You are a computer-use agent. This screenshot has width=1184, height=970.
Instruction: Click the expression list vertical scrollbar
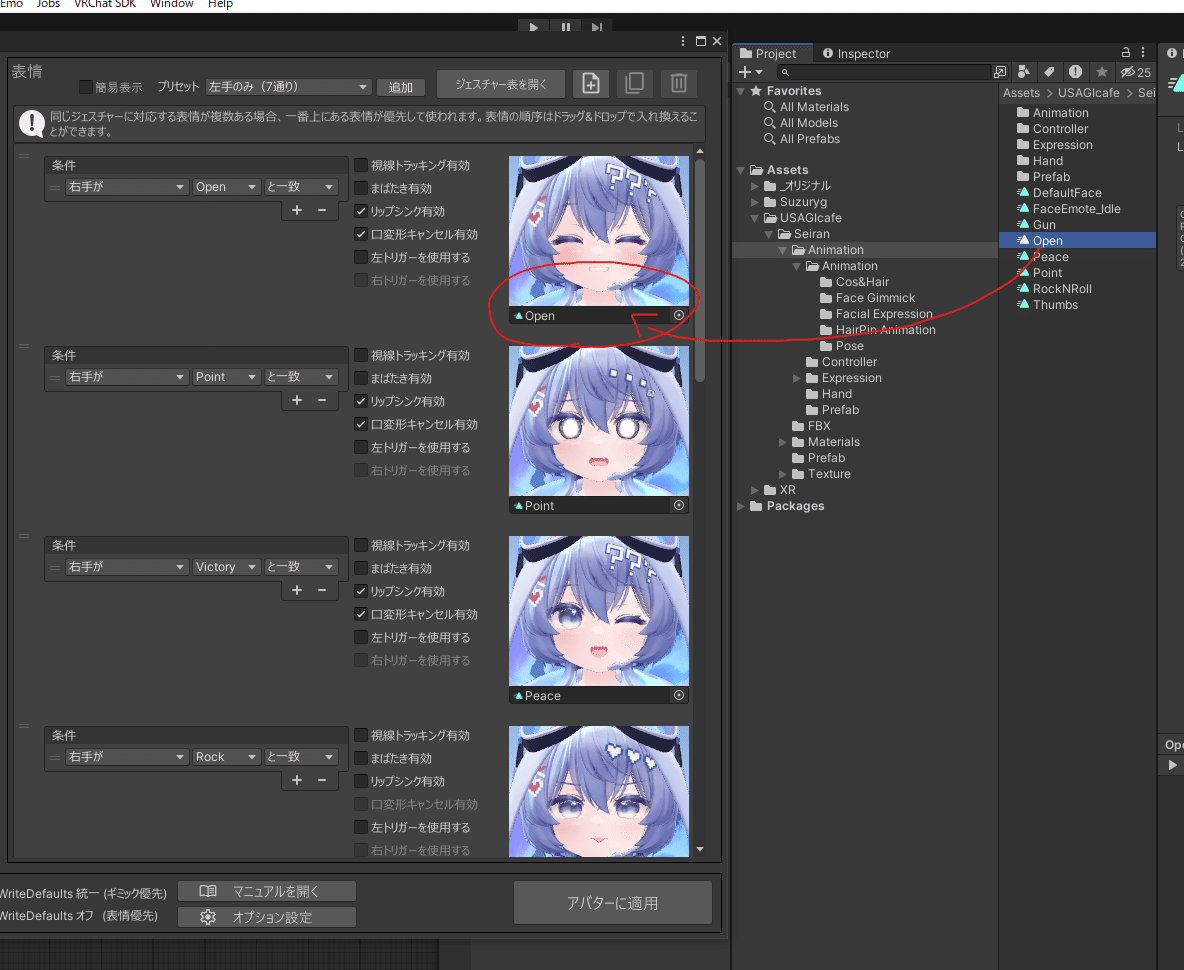click(700, 269)
